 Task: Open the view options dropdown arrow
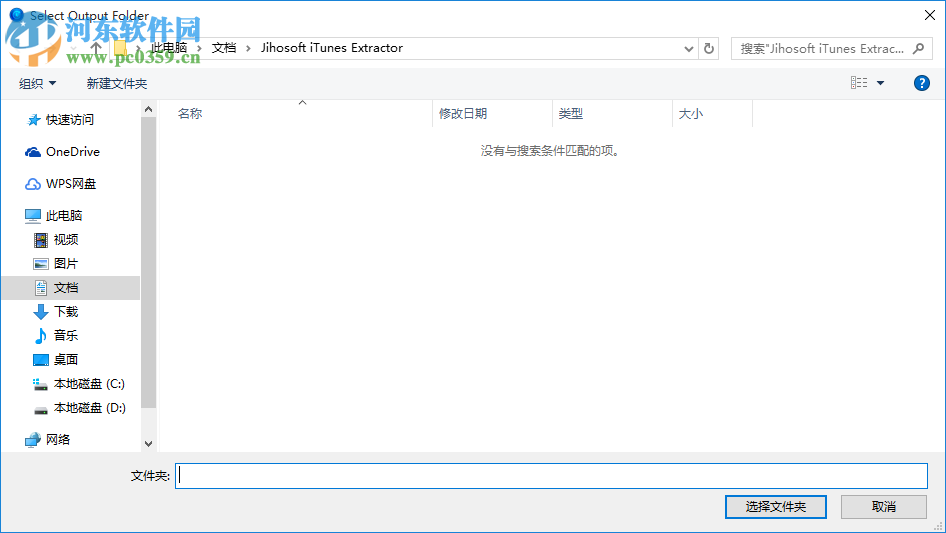pos(880,83)
